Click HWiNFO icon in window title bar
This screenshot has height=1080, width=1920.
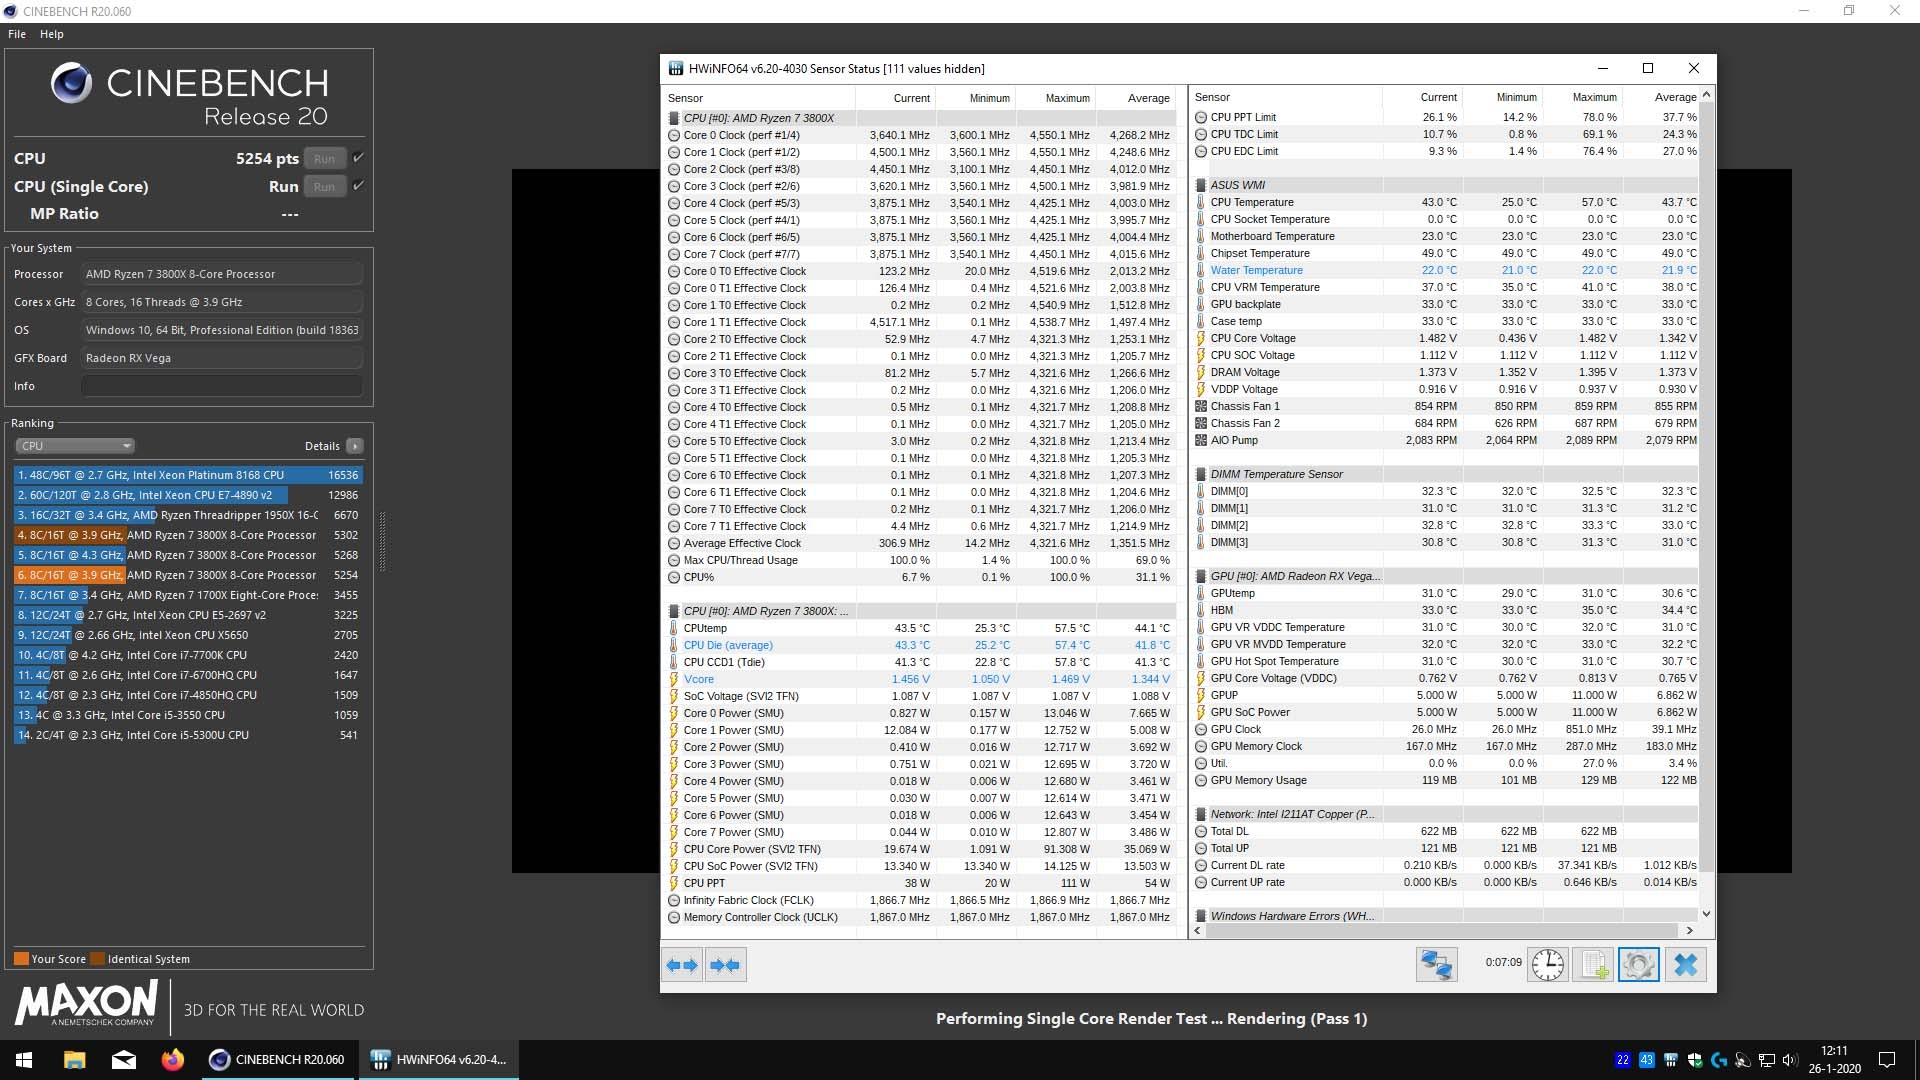[x=676, y=68]
